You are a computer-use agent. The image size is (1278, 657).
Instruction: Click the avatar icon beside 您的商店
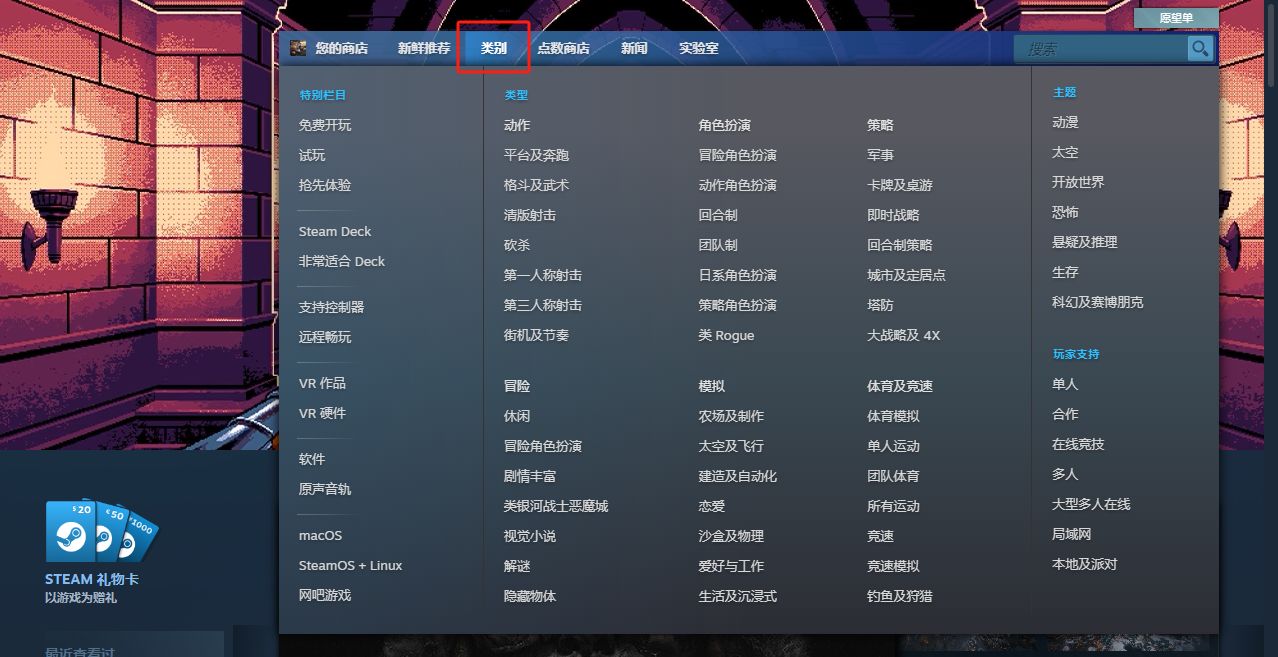point(298,48)
